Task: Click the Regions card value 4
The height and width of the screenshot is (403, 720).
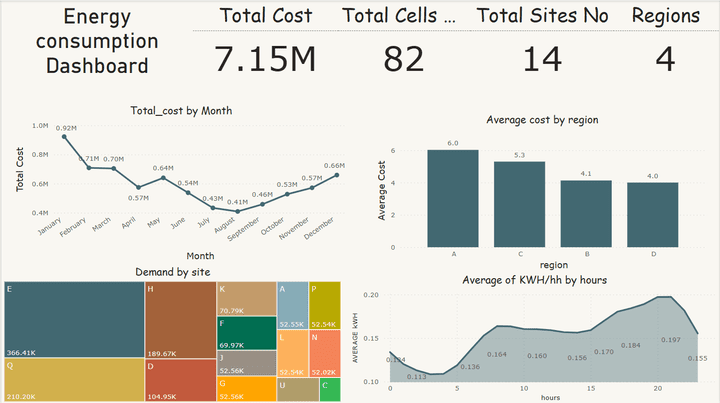Action: (x=665, y=59)
